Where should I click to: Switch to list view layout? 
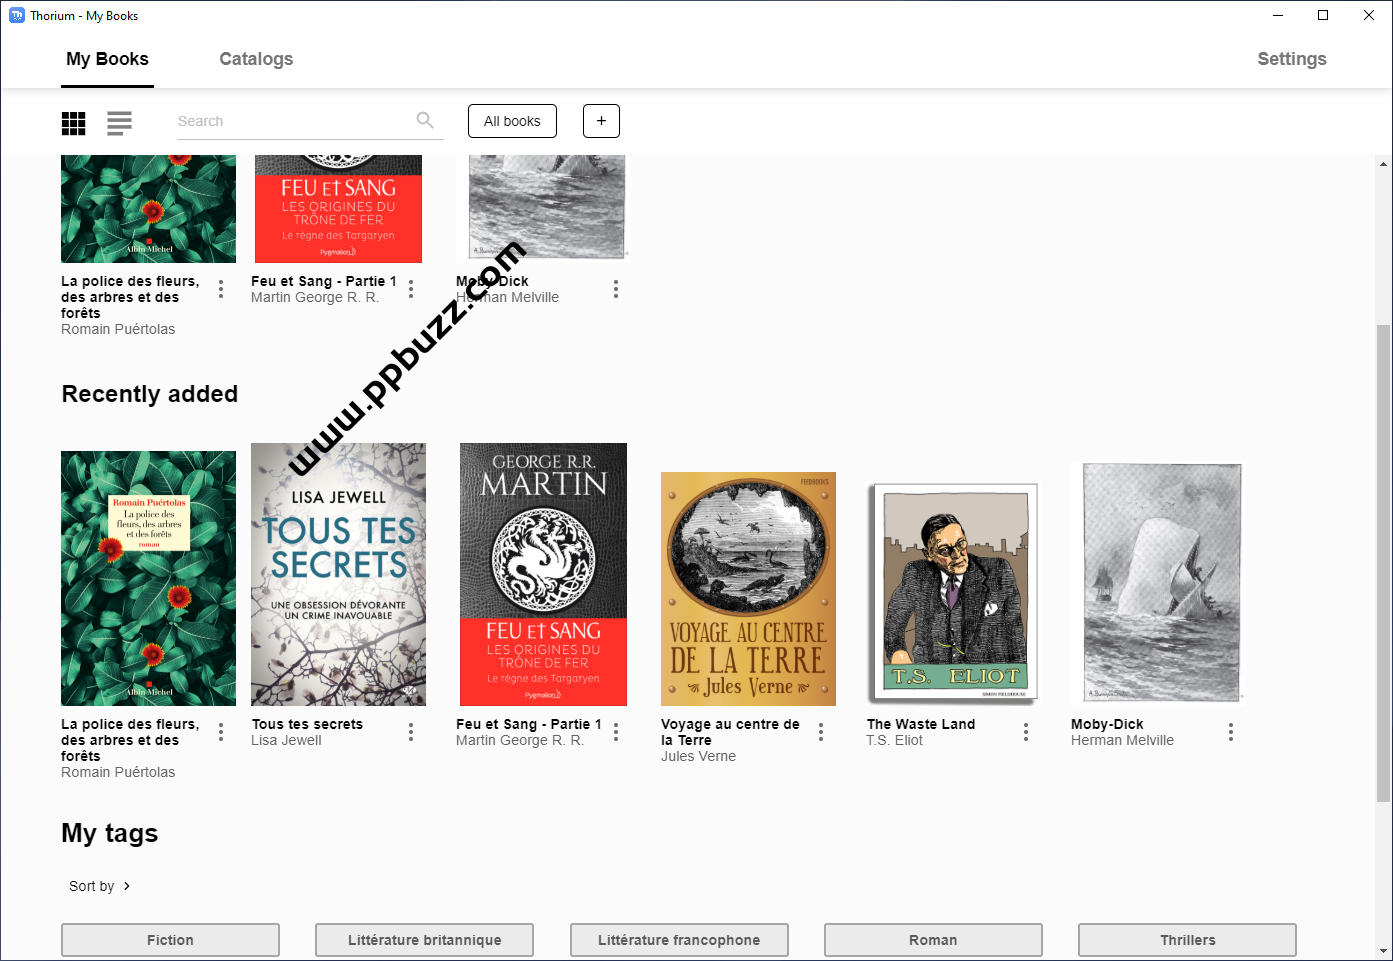click(119, 123)
